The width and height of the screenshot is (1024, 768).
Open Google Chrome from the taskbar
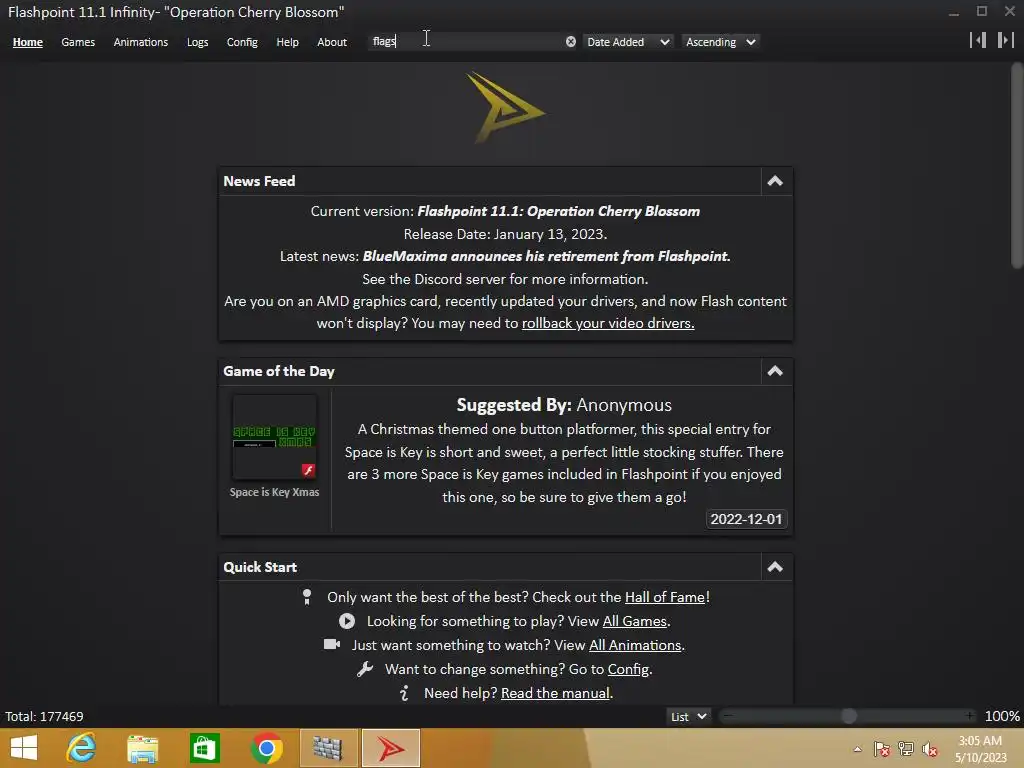click(x=266, y=748)
